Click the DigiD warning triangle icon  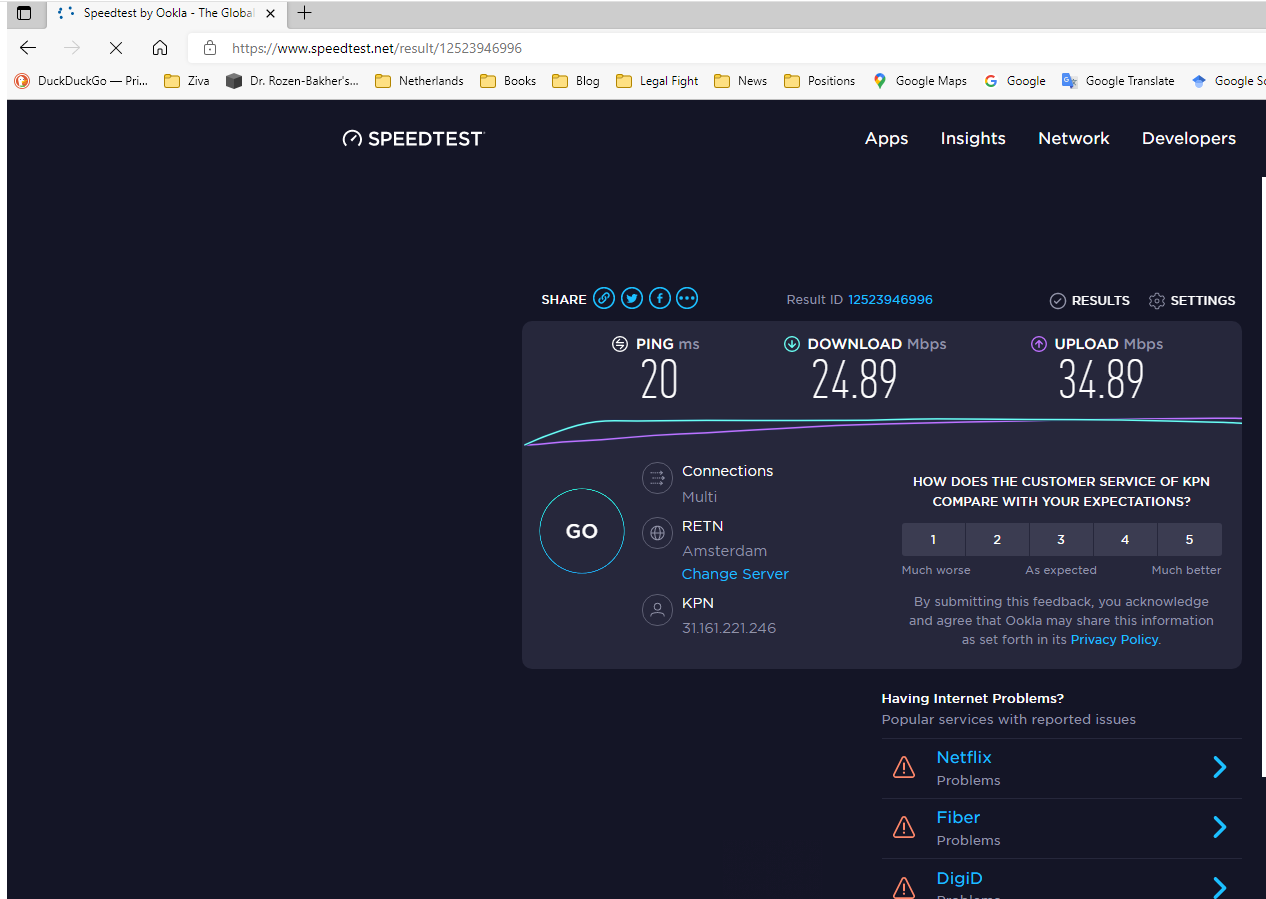click(904, 887)
